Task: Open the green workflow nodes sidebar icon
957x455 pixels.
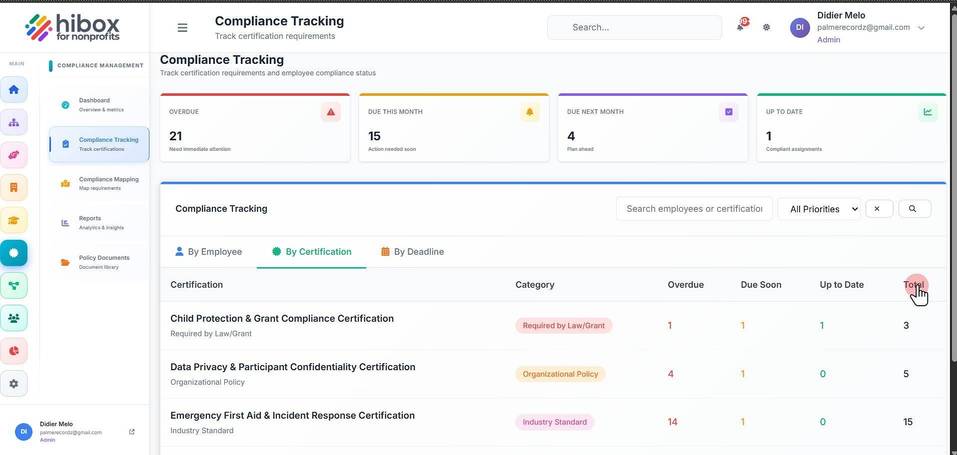Action: point(13,285)
